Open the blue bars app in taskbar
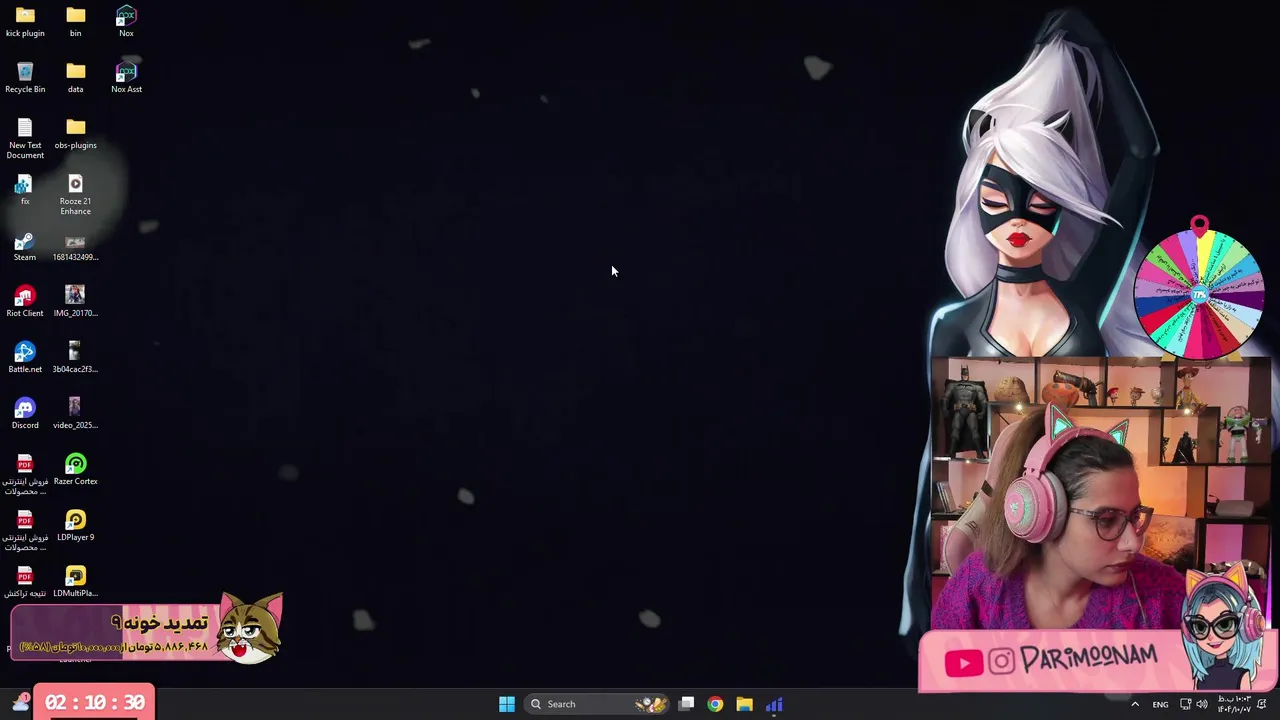The image size is (1280, 720). tap(774, 704)
